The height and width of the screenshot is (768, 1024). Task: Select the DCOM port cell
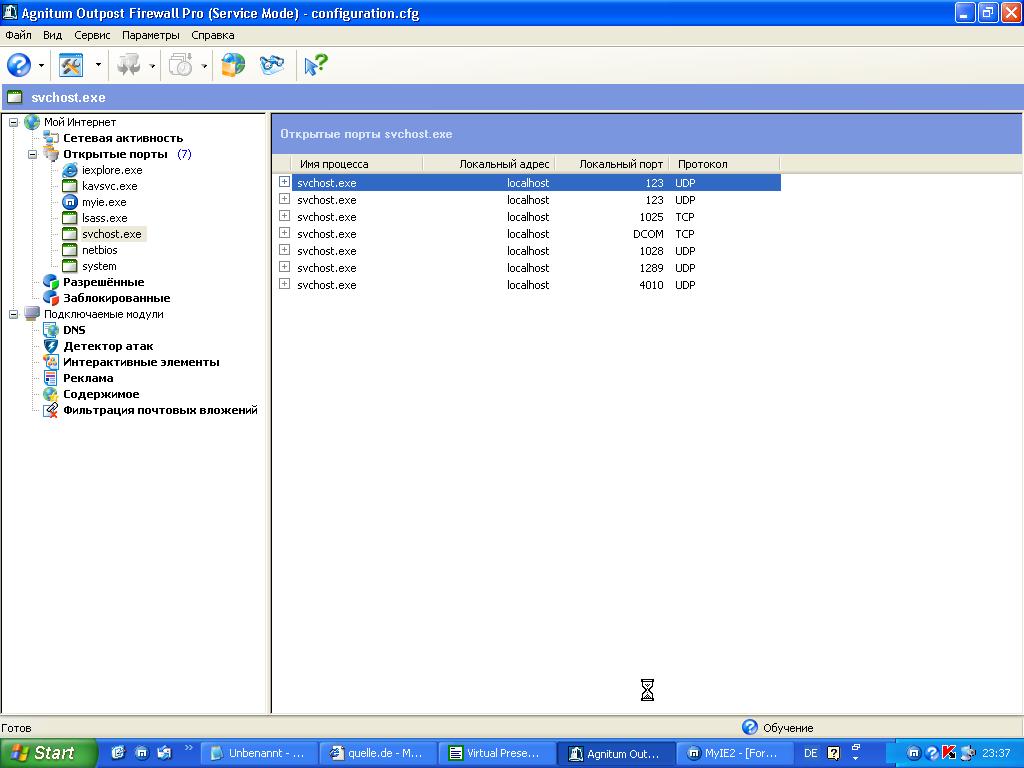tap(648, 234)
